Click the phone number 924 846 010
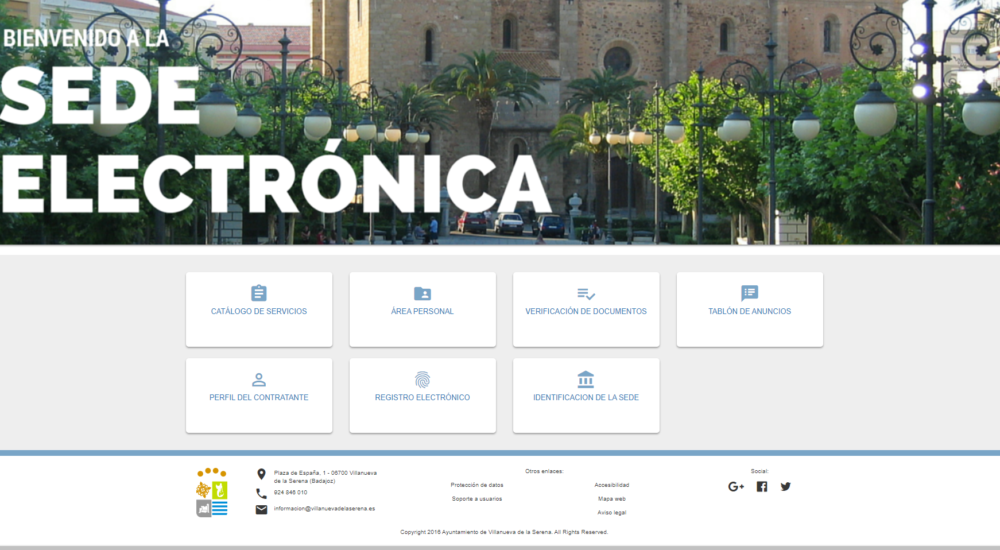This screenshot has height=550, width=1000. (x=290, y=492)
